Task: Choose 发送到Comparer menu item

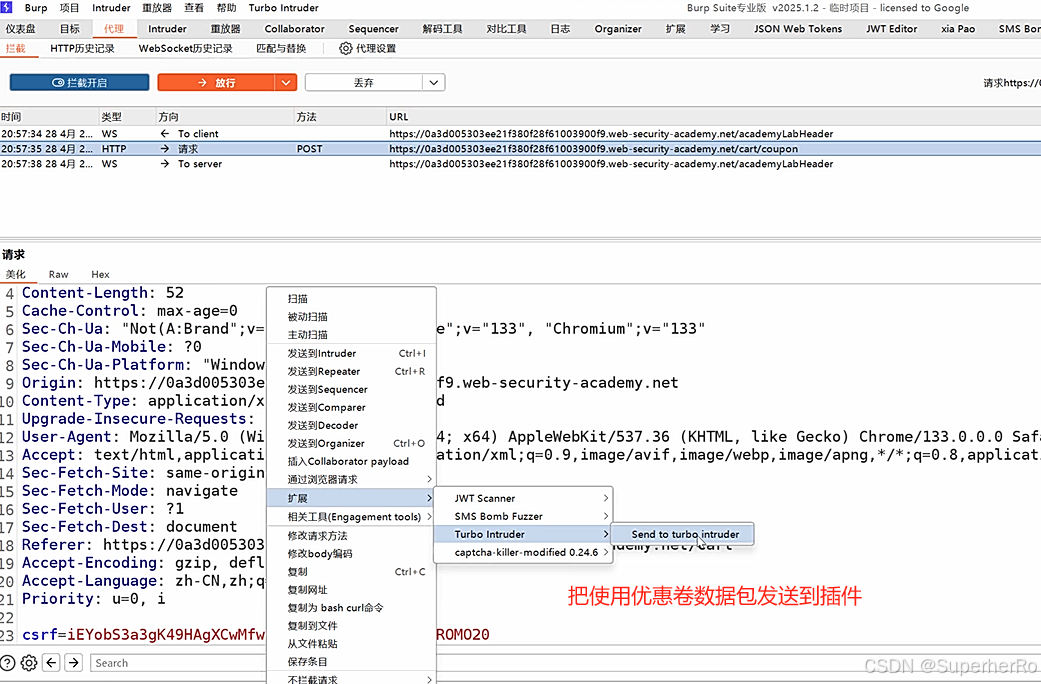Action: click(x=352, y=407)
